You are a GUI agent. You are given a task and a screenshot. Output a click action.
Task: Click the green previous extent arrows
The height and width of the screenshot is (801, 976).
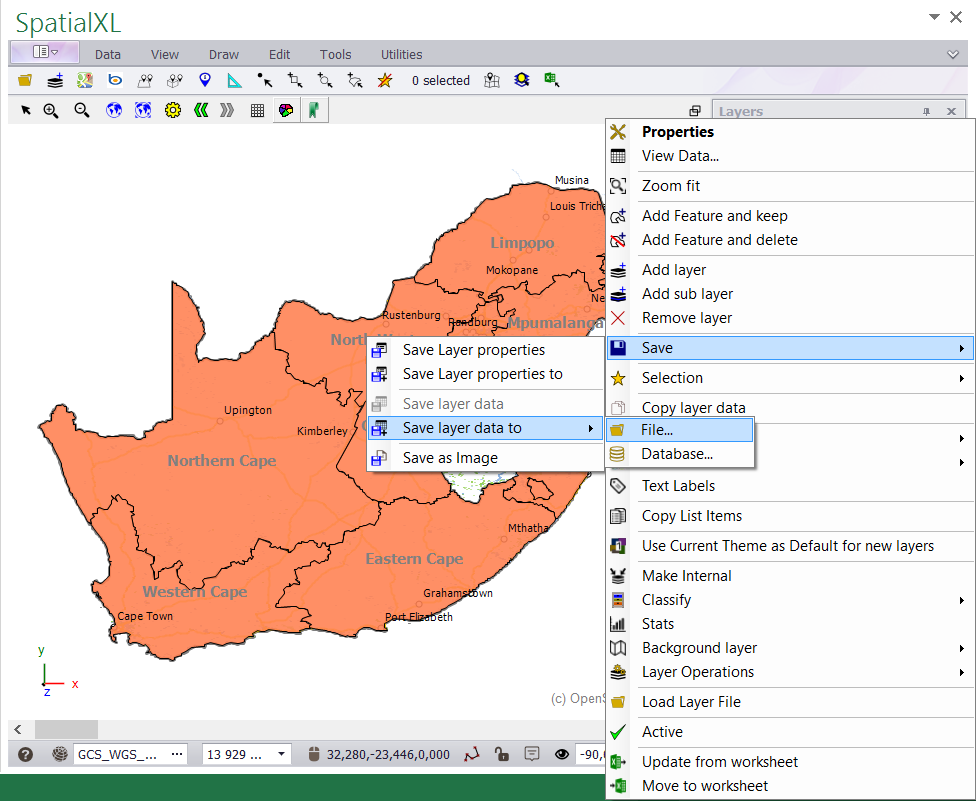[200, 111]
